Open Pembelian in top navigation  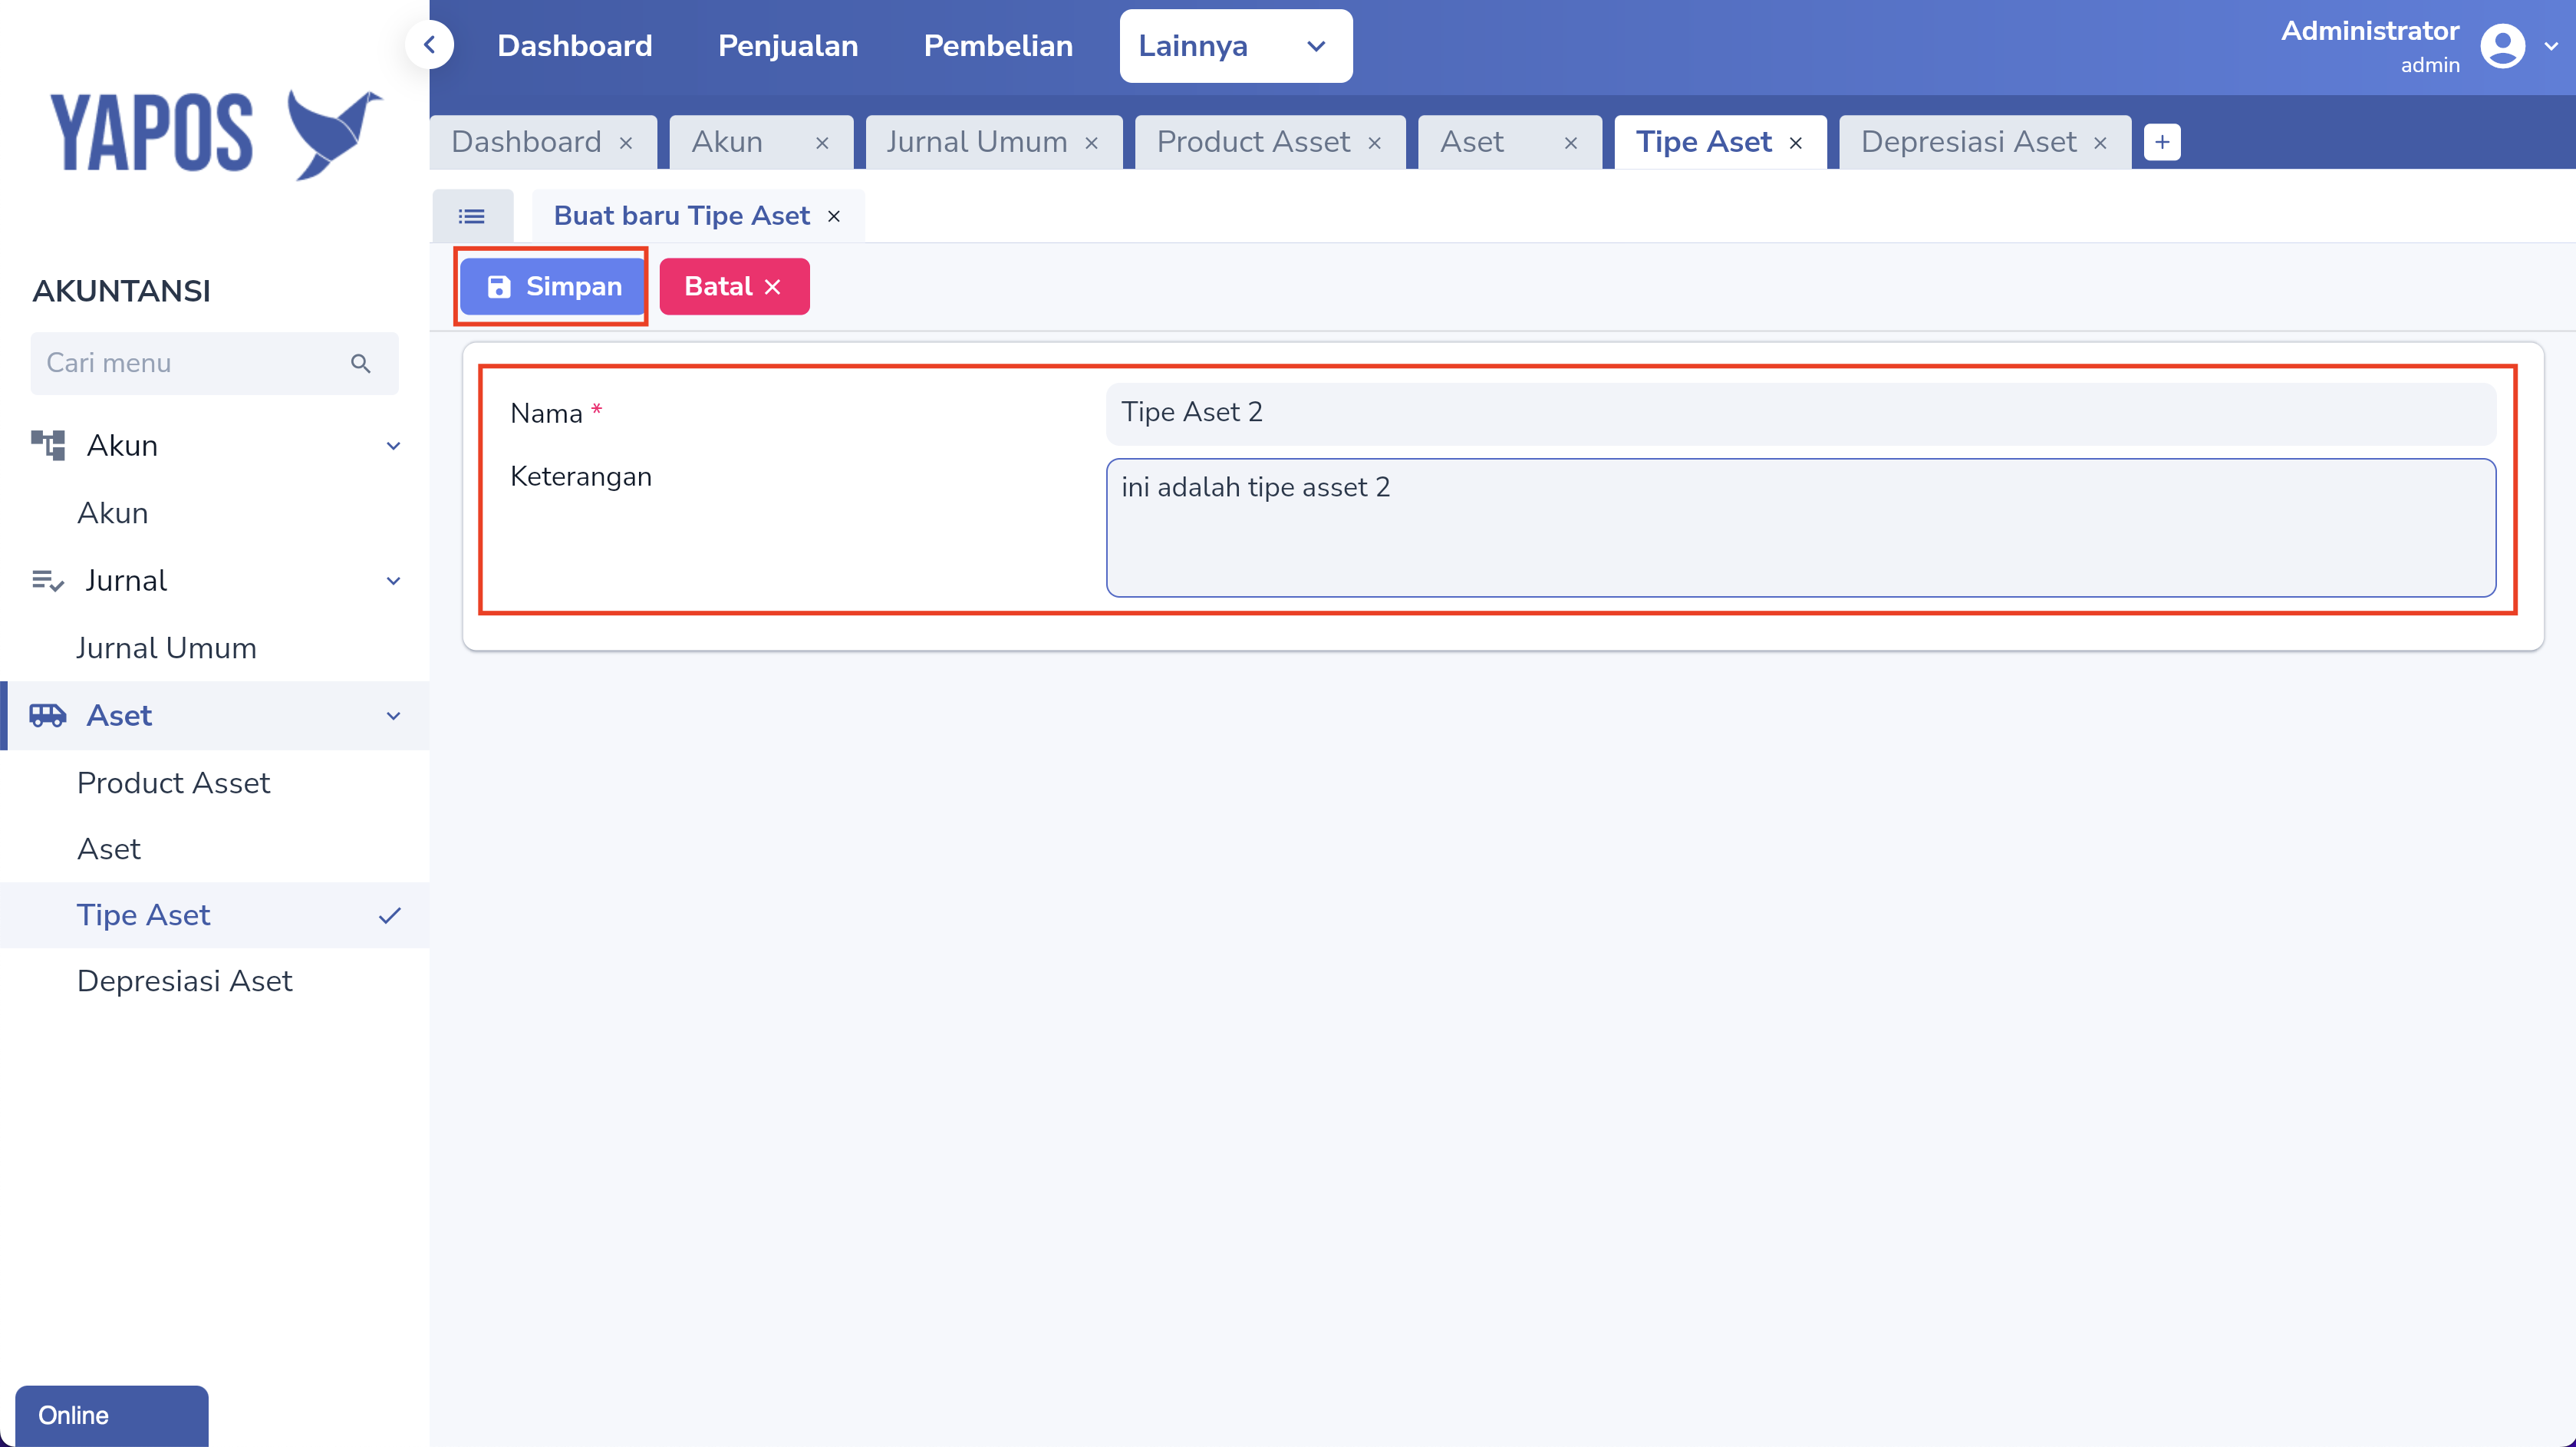998,46
